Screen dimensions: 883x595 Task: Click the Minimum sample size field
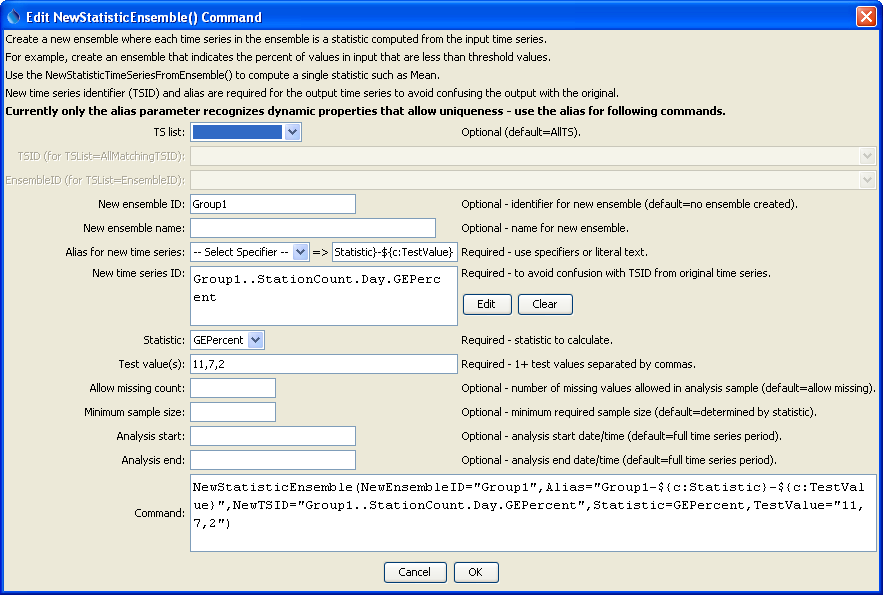pos(233,412)
